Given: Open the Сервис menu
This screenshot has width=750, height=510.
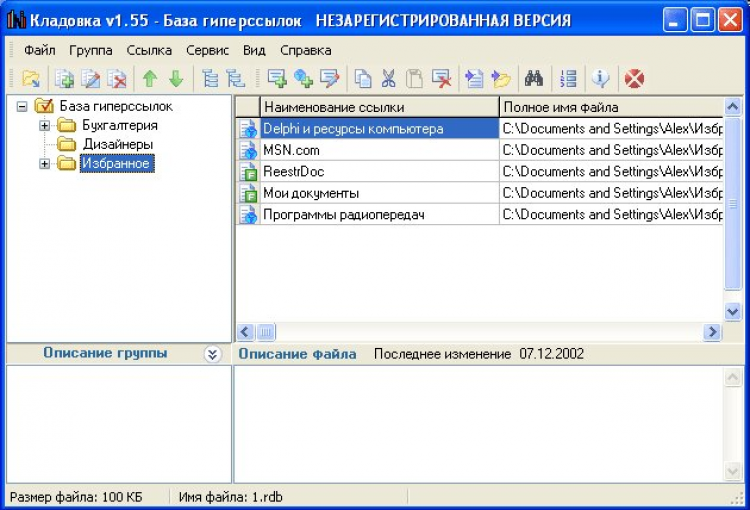Looking at the screenshot, I should pos(207,50).
